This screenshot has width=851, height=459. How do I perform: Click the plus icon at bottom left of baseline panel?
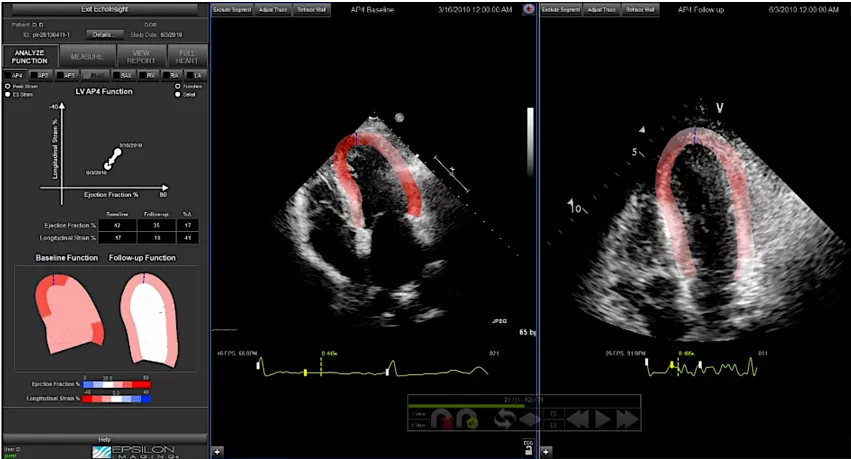pyautogui.click(x=218, y=451)
